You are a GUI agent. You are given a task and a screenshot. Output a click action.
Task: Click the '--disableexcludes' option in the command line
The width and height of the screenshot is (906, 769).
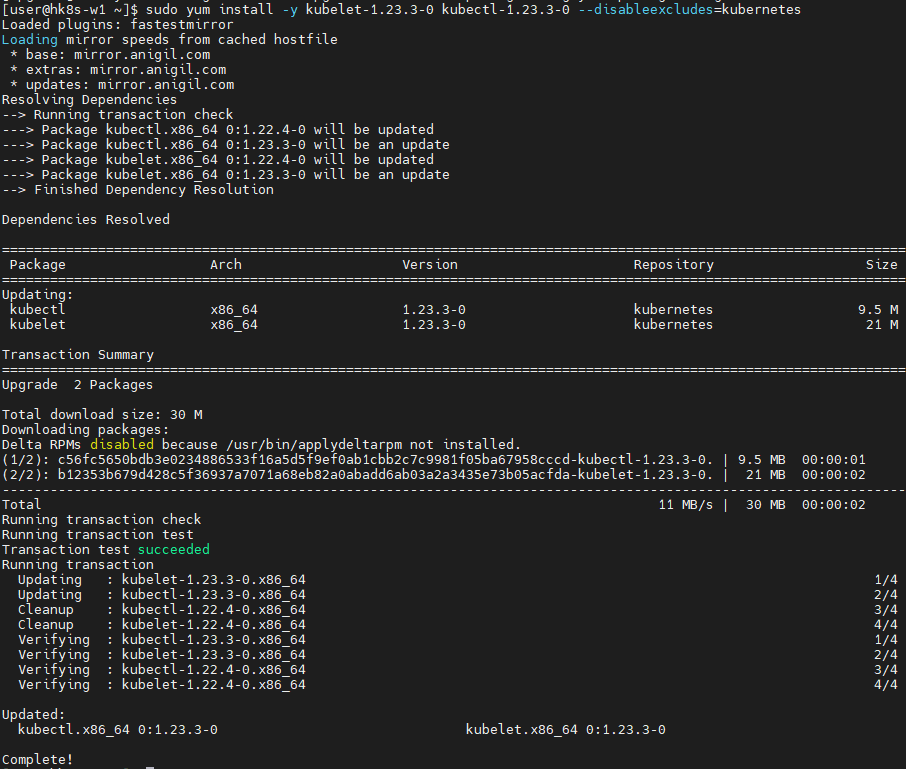tap(646, 9)
